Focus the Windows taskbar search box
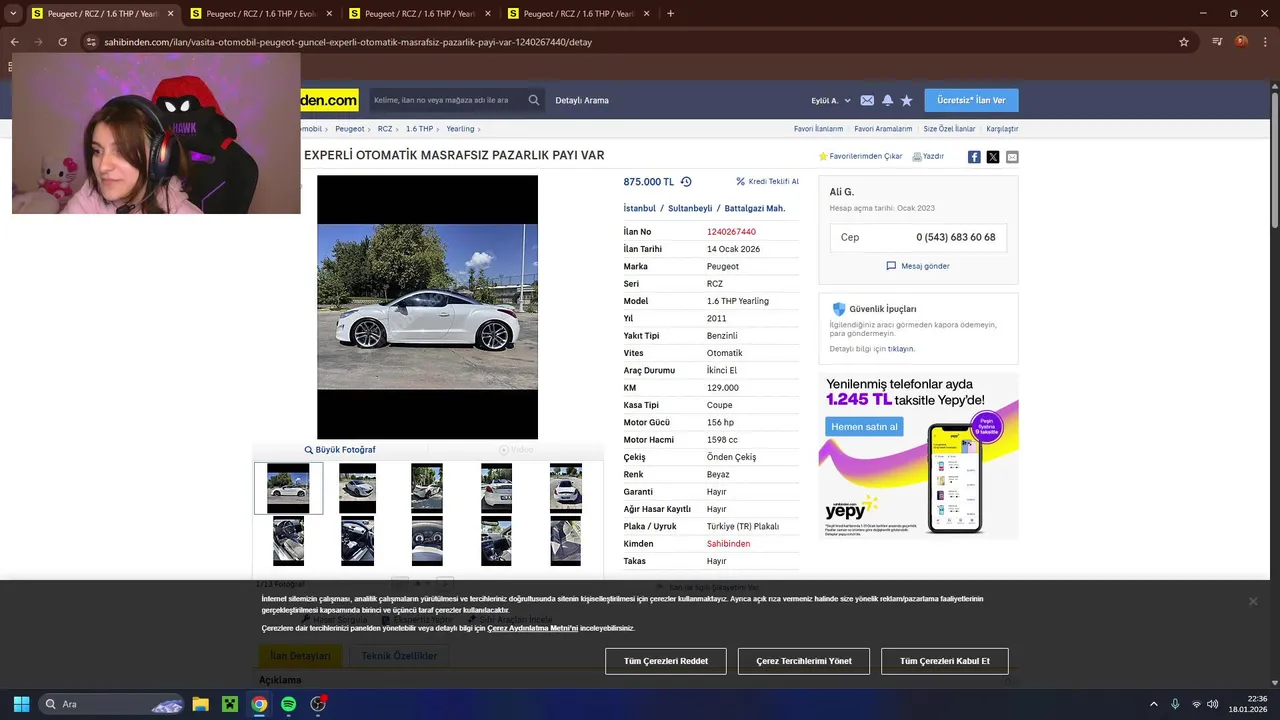This screenshot has height=720, width=1280. pyautogui.click(x=112, y=704)
